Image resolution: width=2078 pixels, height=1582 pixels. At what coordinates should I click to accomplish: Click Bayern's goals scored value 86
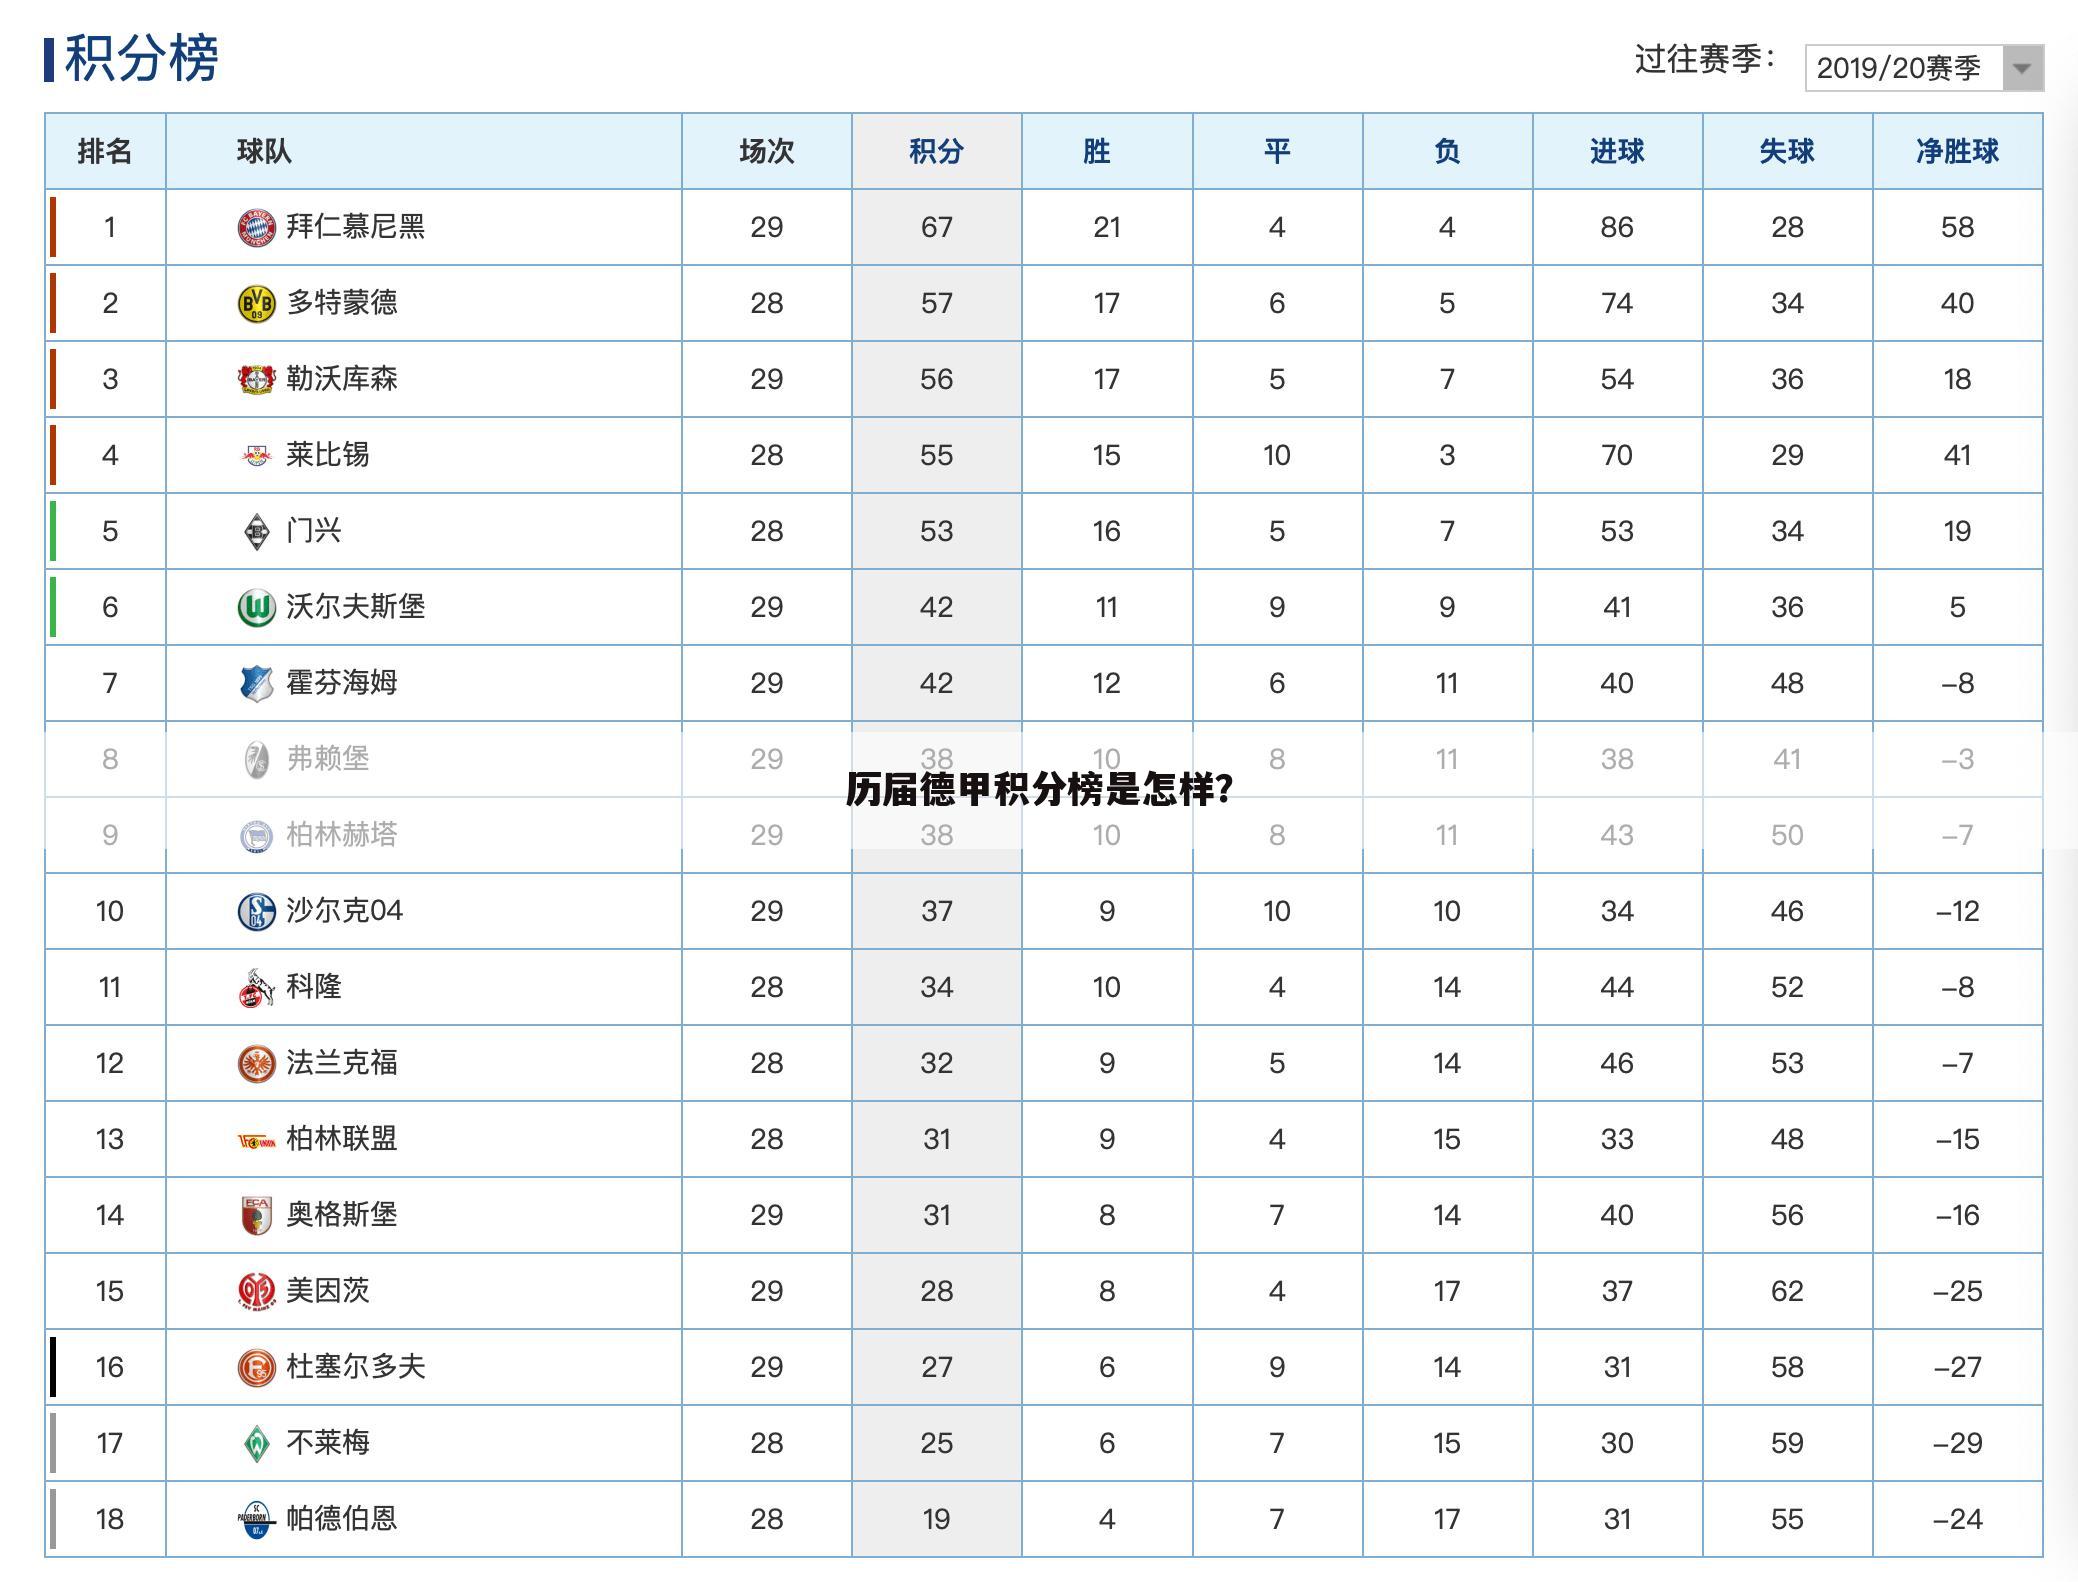(x=1617, y=228)
